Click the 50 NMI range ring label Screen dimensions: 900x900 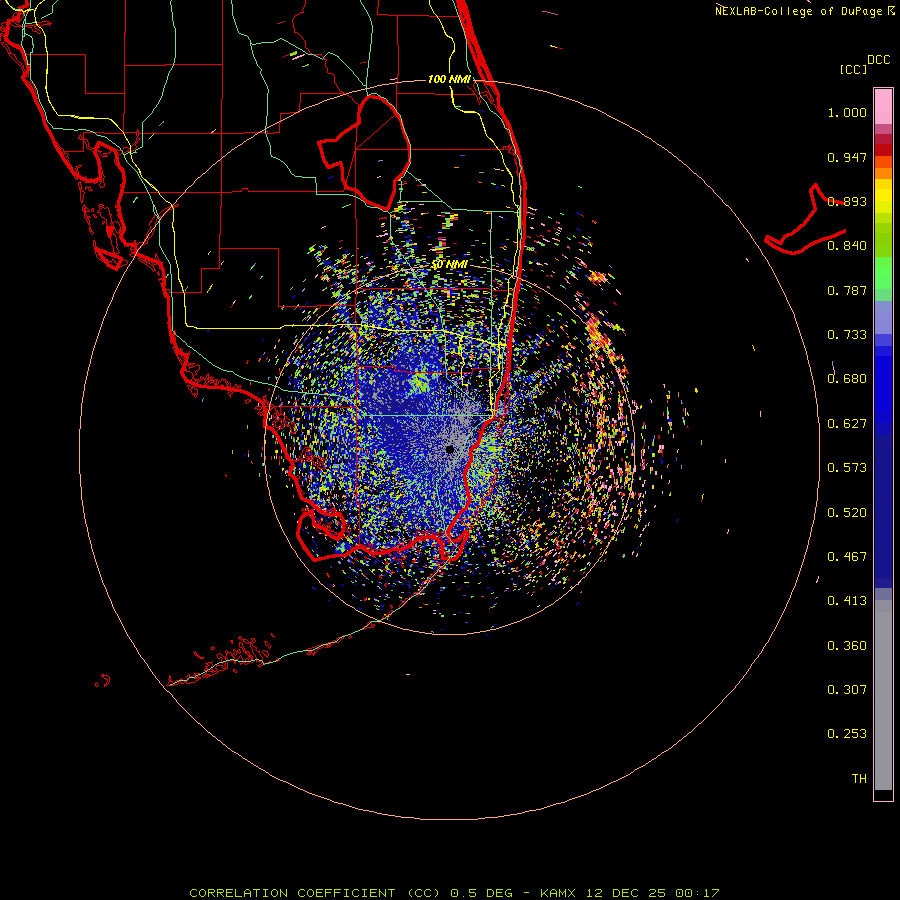pos(449,265)
